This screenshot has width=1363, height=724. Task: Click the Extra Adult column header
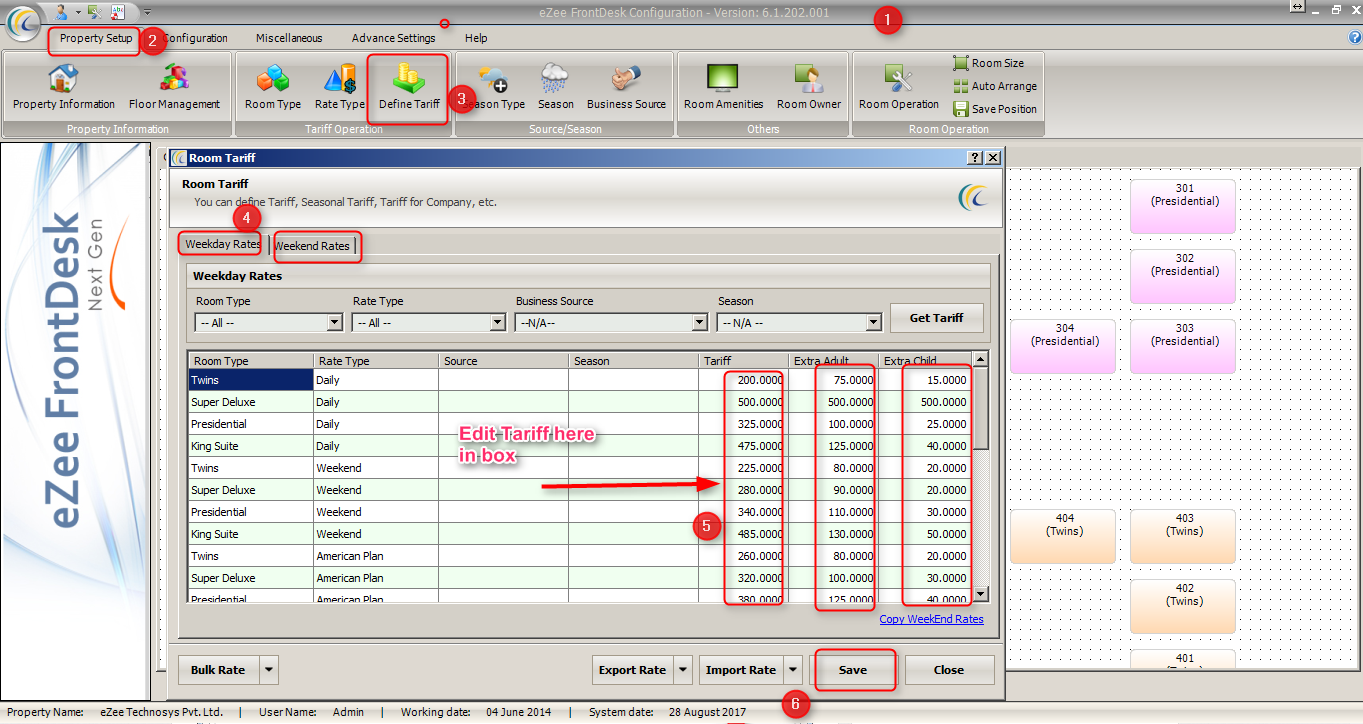[x=833, y=361]
